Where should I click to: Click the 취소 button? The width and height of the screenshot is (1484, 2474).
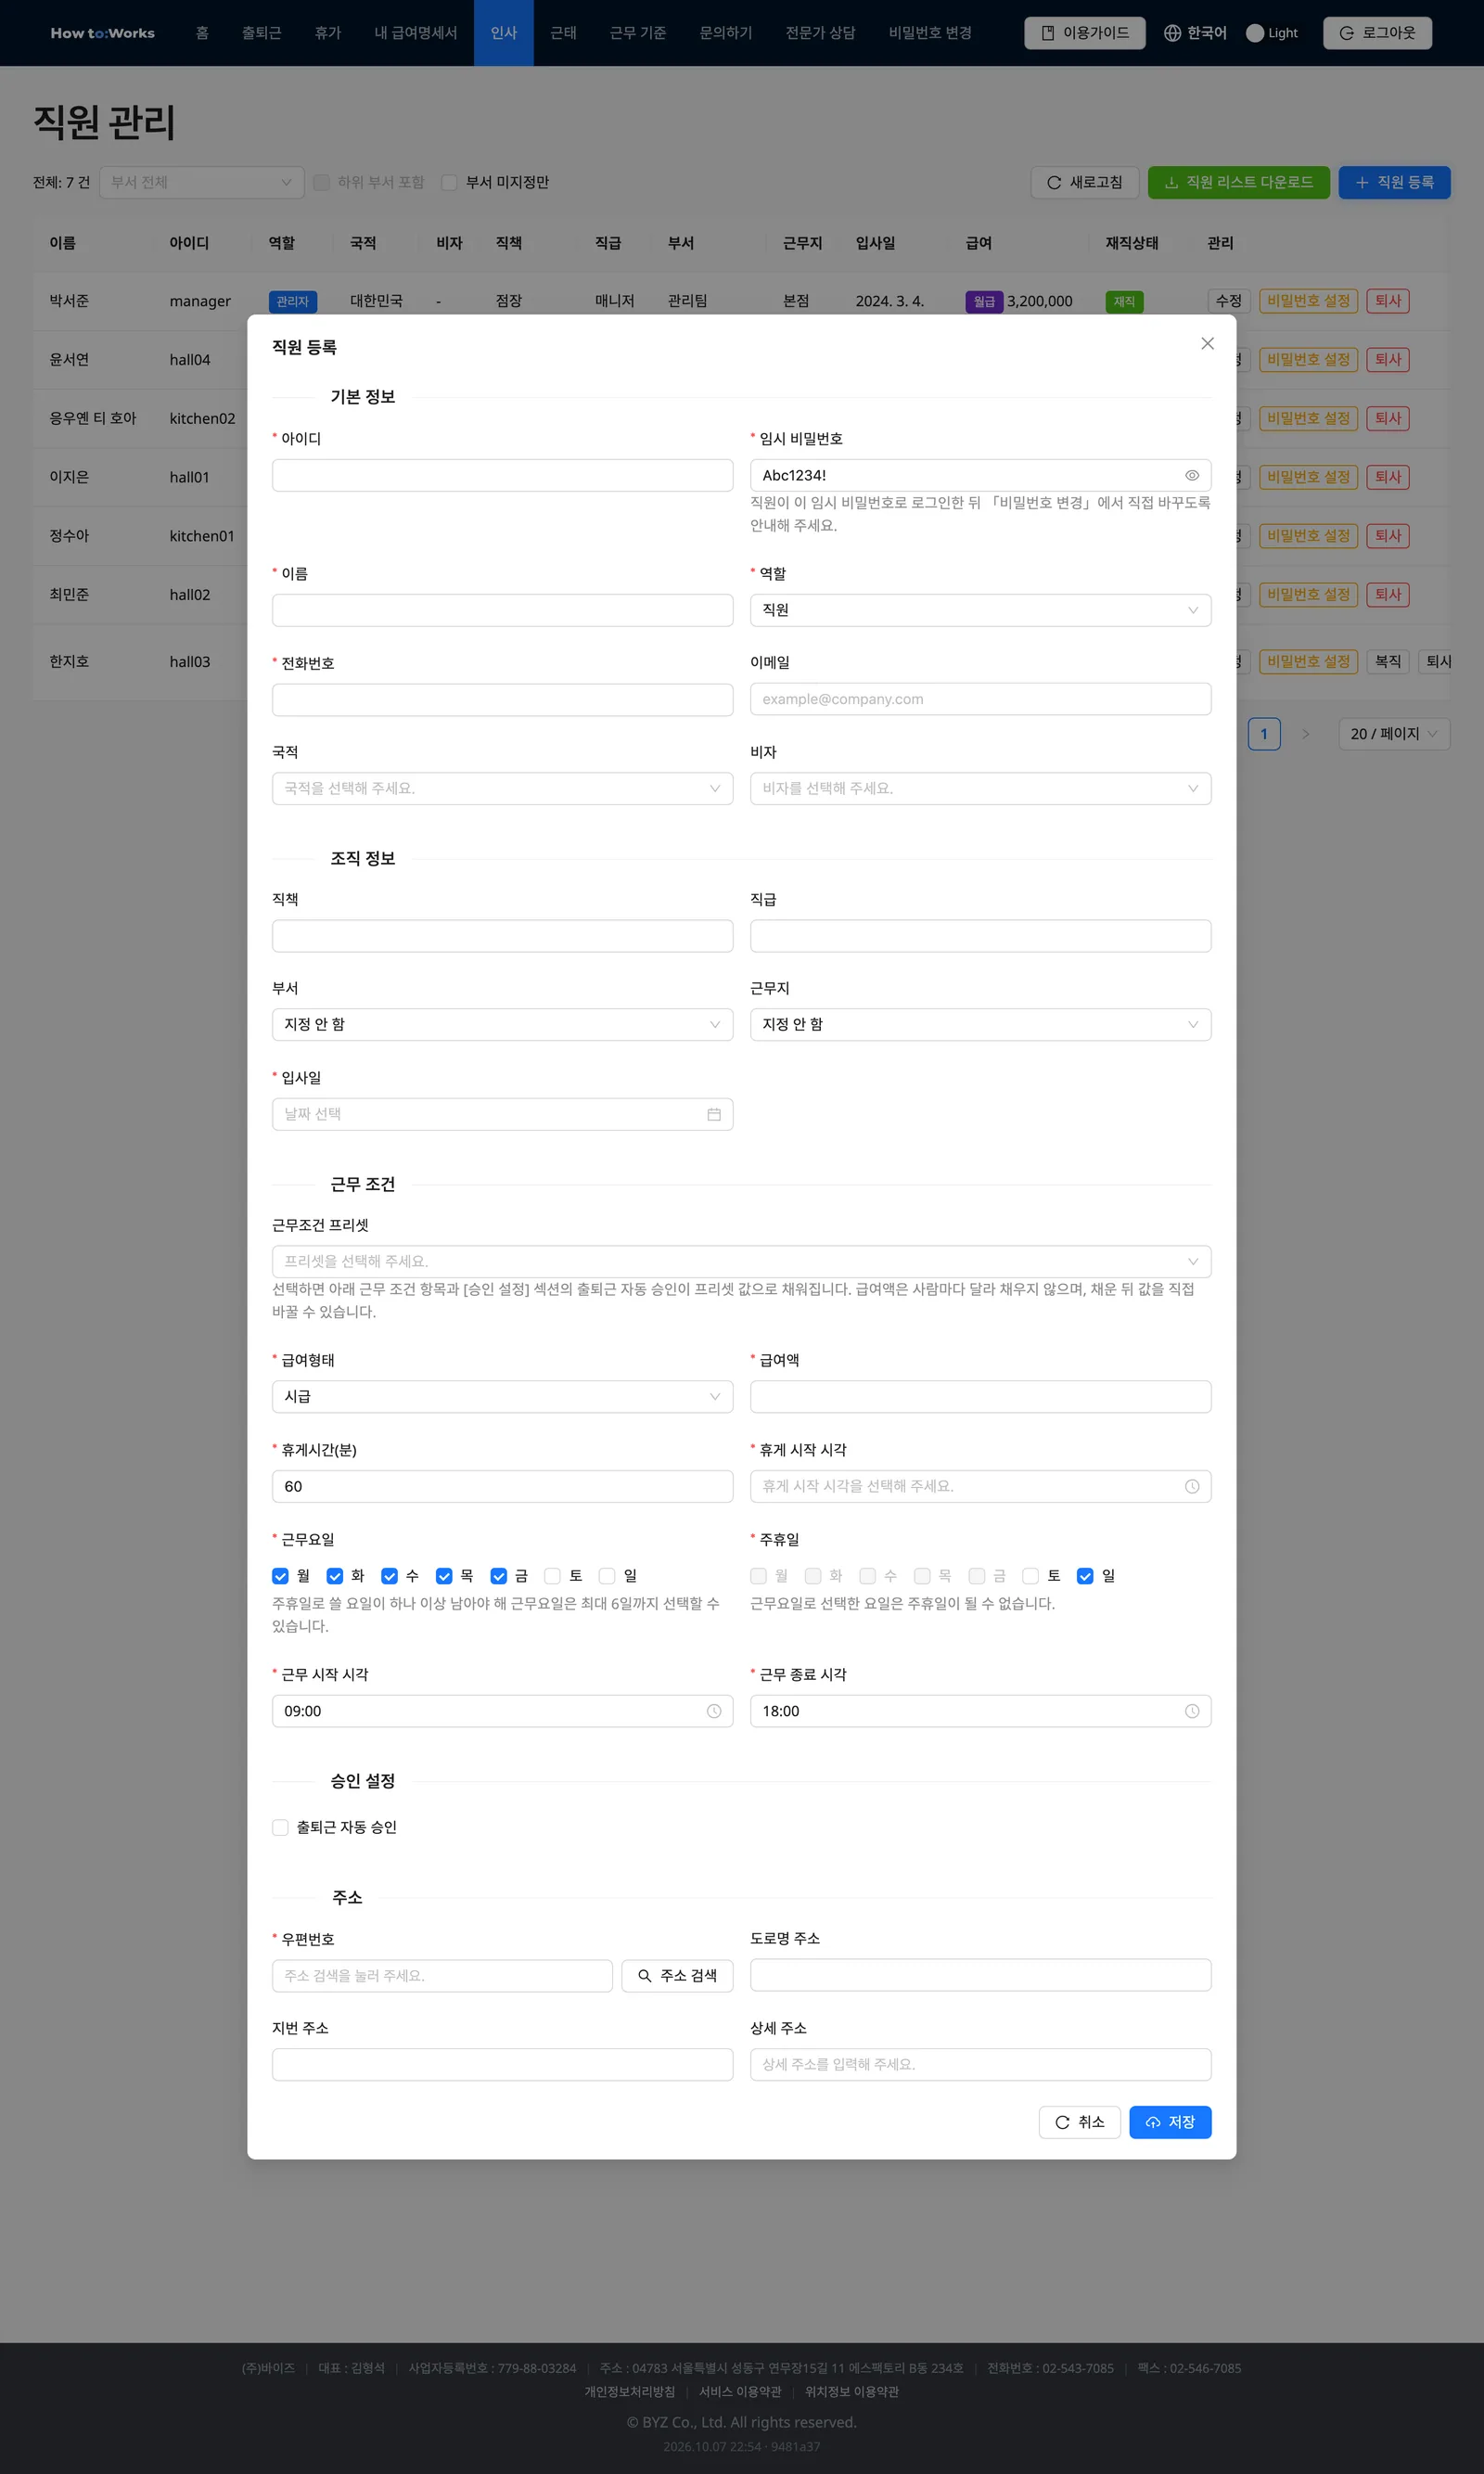(1079, 2122)
